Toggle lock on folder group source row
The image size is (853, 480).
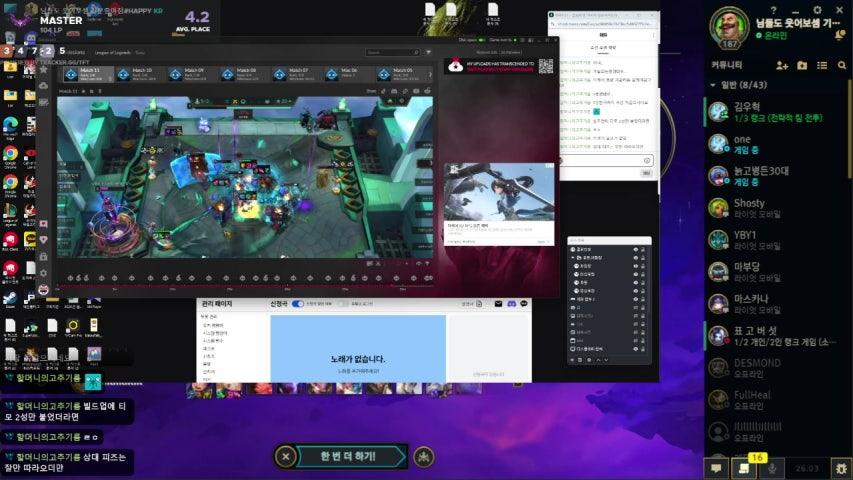(x=642, y=257)
